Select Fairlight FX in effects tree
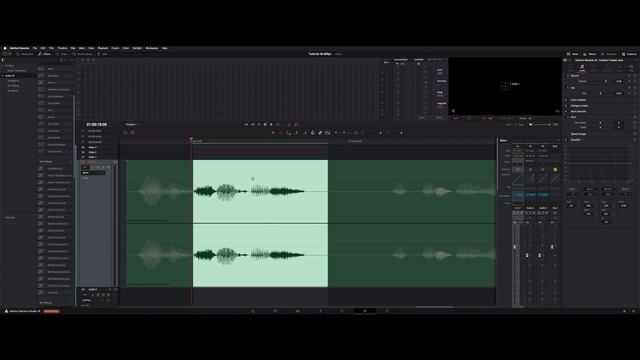This screenshot has width=640, height=360. 13,81
